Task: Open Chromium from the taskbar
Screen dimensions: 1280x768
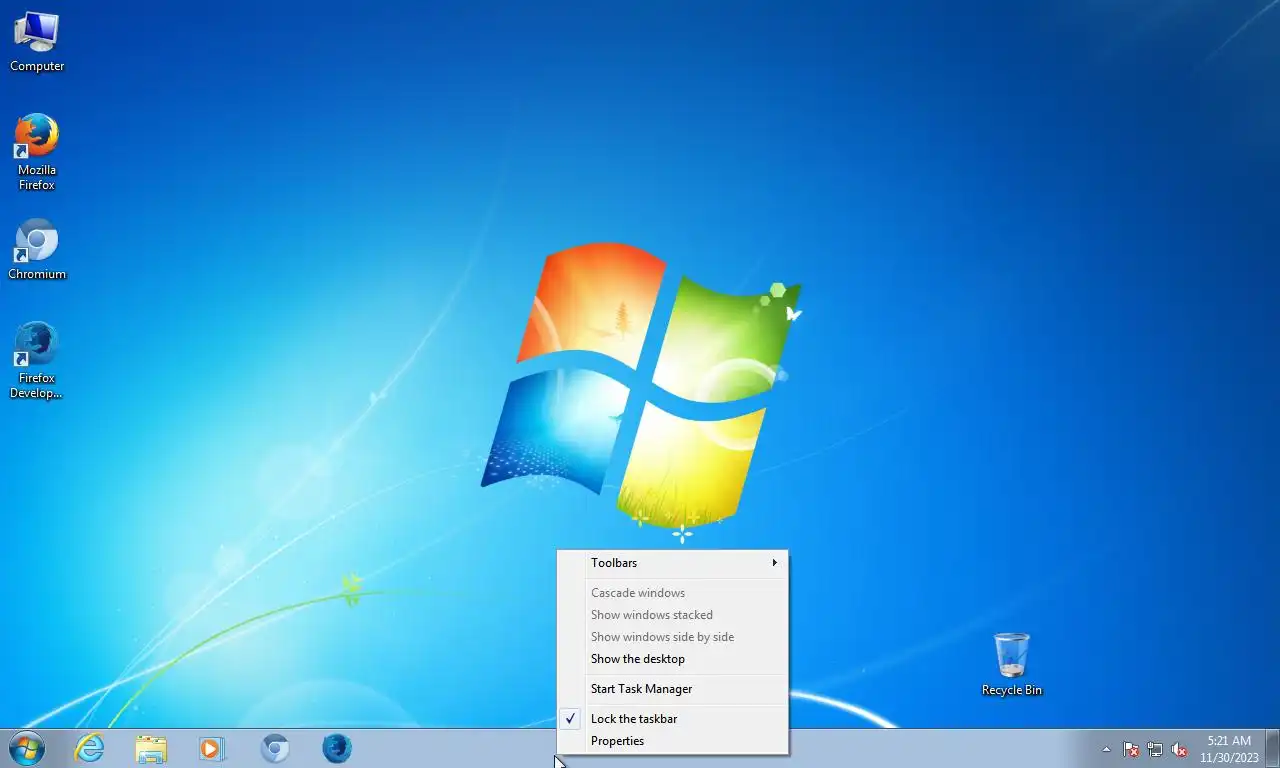Action: coord(275,748)
